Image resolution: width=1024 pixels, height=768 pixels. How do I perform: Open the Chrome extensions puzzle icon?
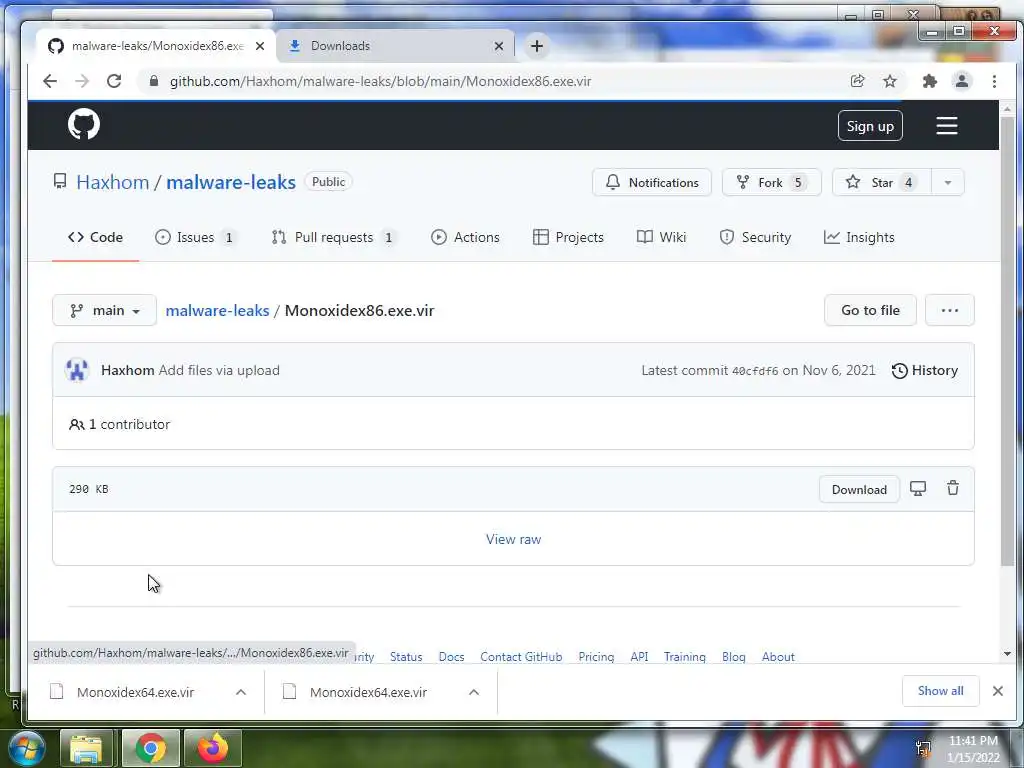929,81
